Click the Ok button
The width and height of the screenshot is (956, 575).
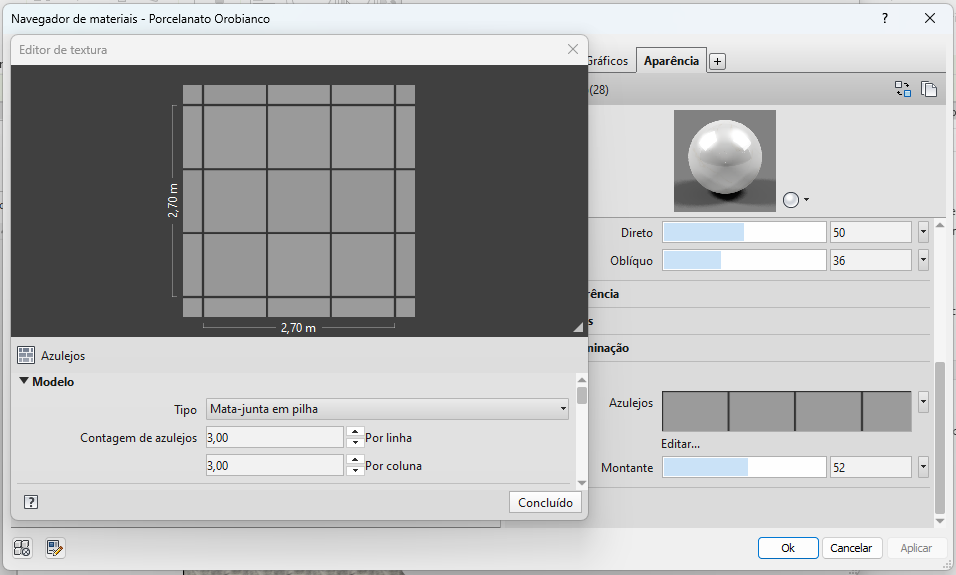788,548
